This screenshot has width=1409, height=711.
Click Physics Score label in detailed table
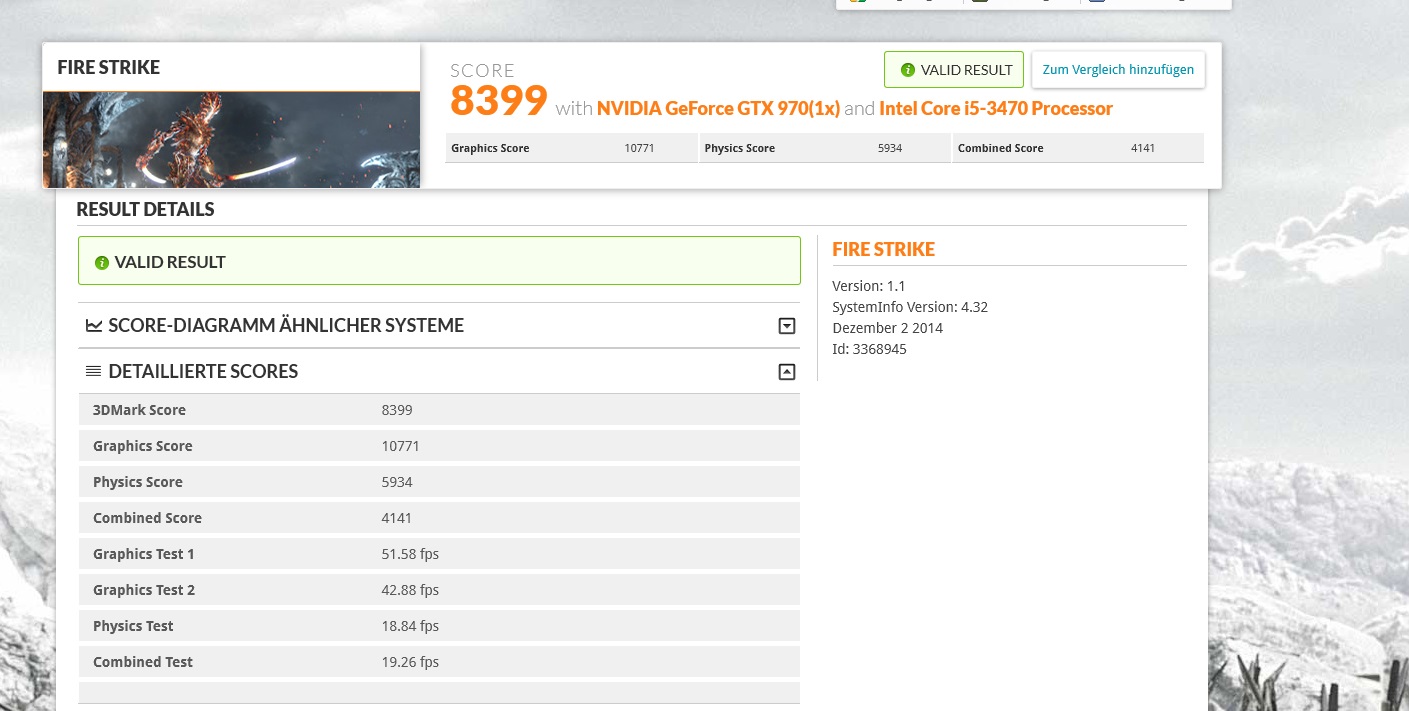pos(138,482)
